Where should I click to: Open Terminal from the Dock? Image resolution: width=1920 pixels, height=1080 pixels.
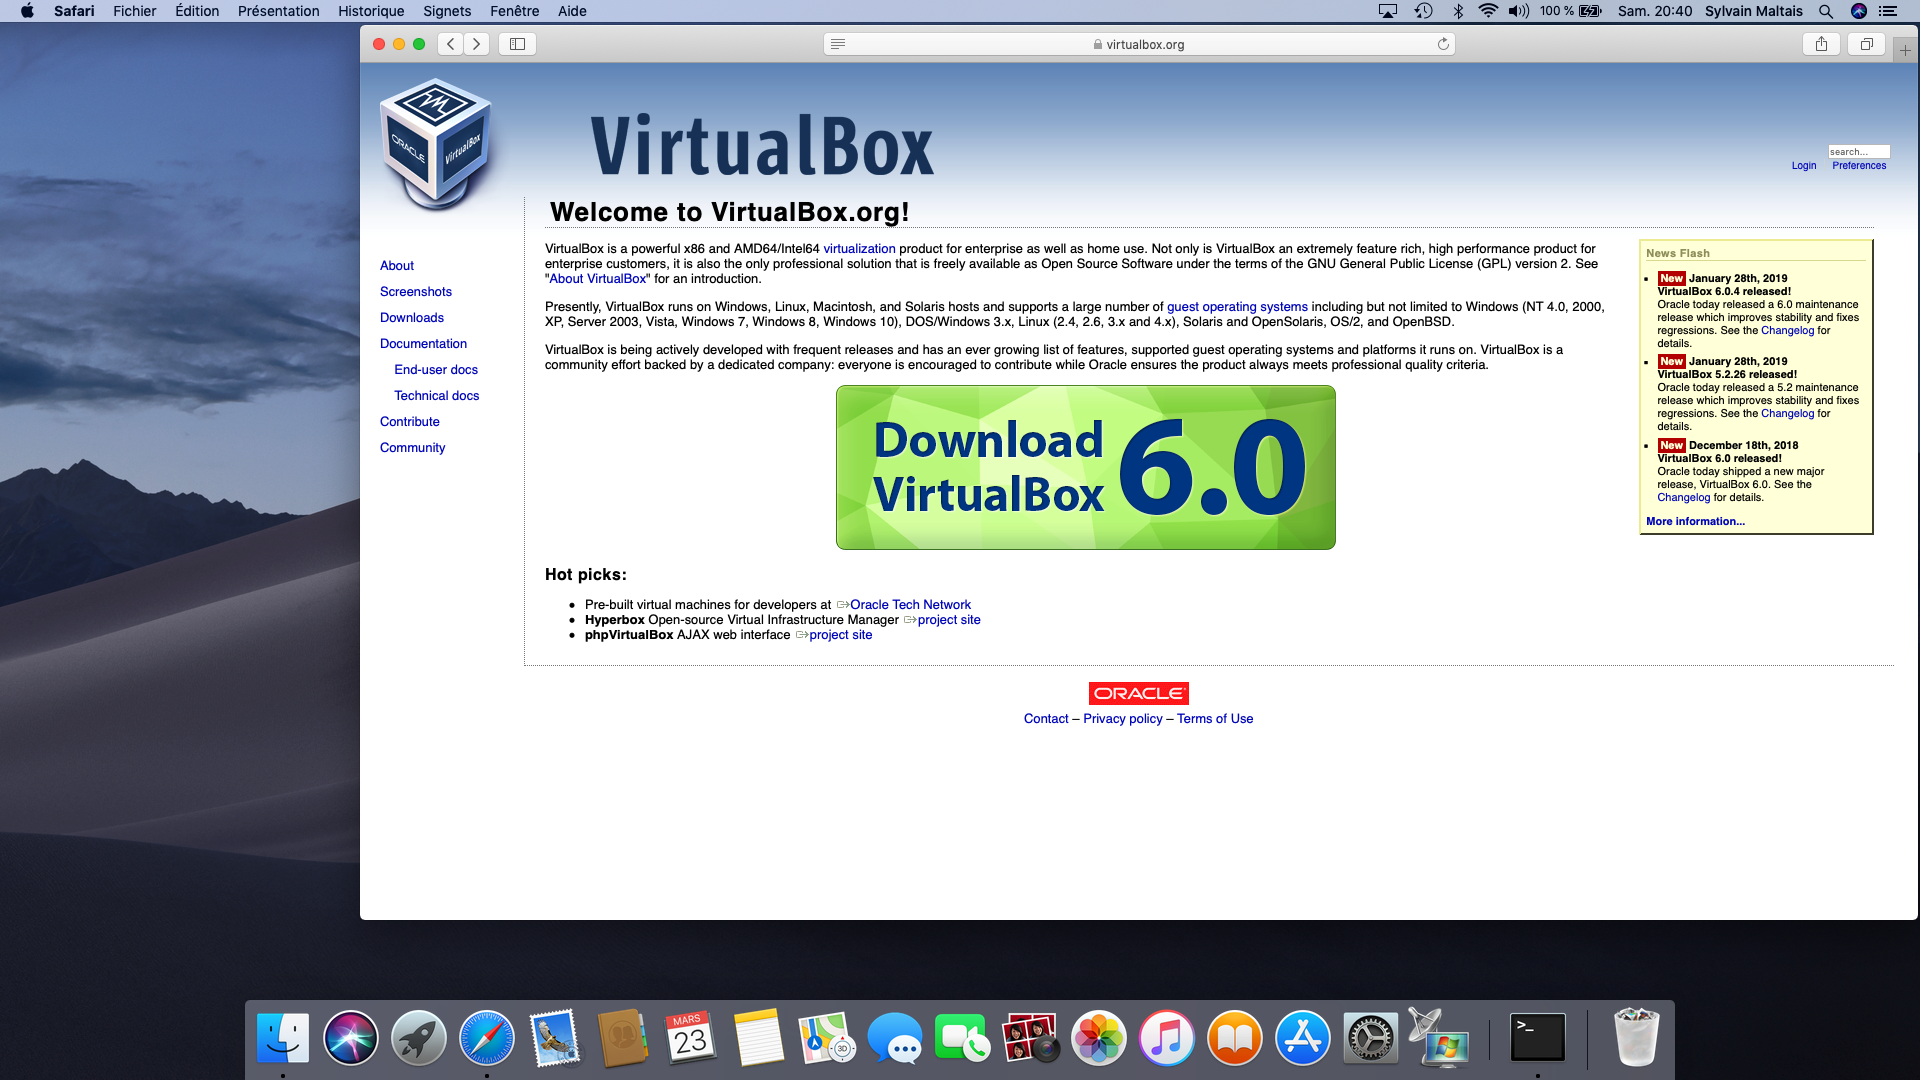1537,1038
